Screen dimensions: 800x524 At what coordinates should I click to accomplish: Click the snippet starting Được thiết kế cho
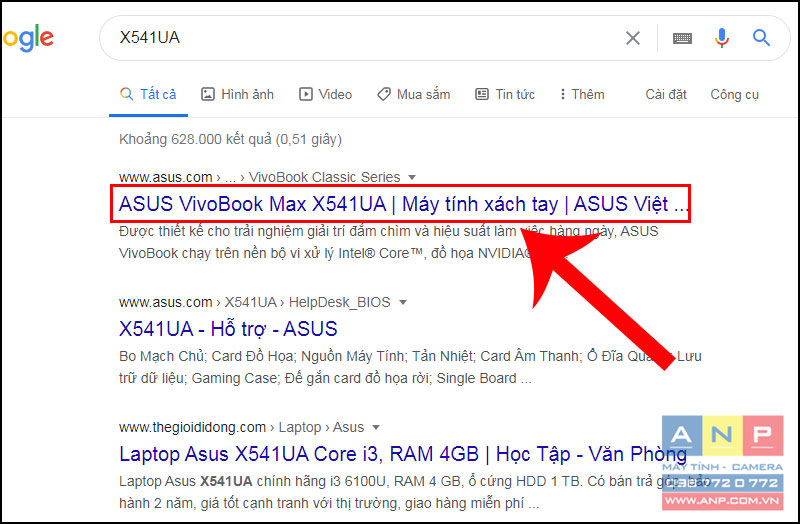click(x=389, y=242)
